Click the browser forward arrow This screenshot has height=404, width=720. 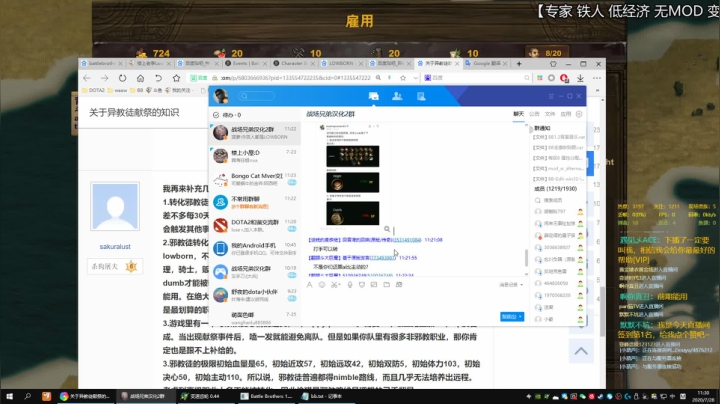pyautogui.click(x=104, y=78)
